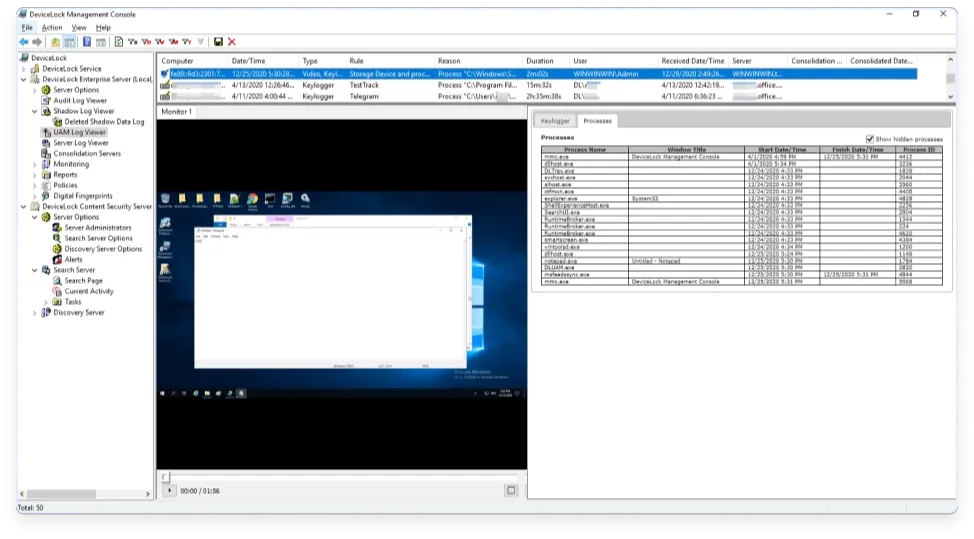The image size is (974, 539).
Task: Click the Save floppy disk toolbar icon
Action: tap(218, 42)
